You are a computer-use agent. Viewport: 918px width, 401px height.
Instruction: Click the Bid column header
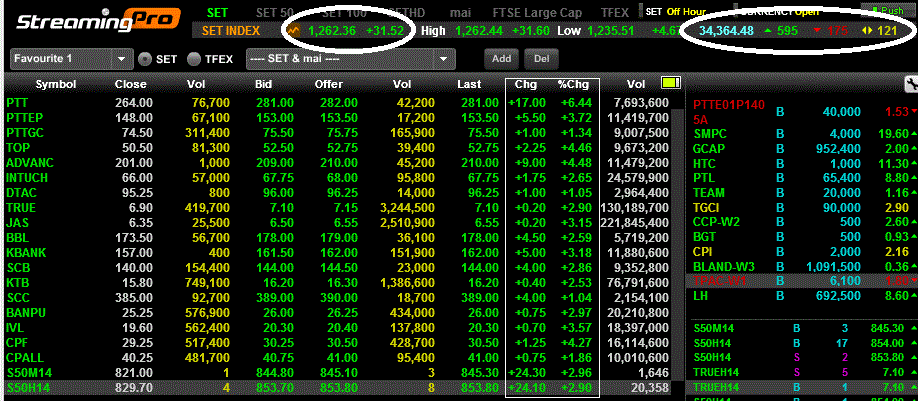coord(263,84)
